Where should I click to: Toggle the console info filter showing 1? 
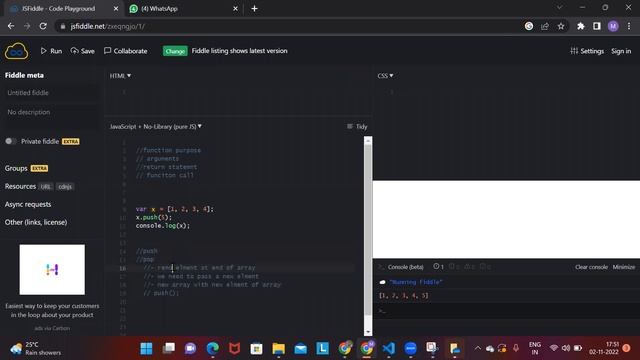438,267
